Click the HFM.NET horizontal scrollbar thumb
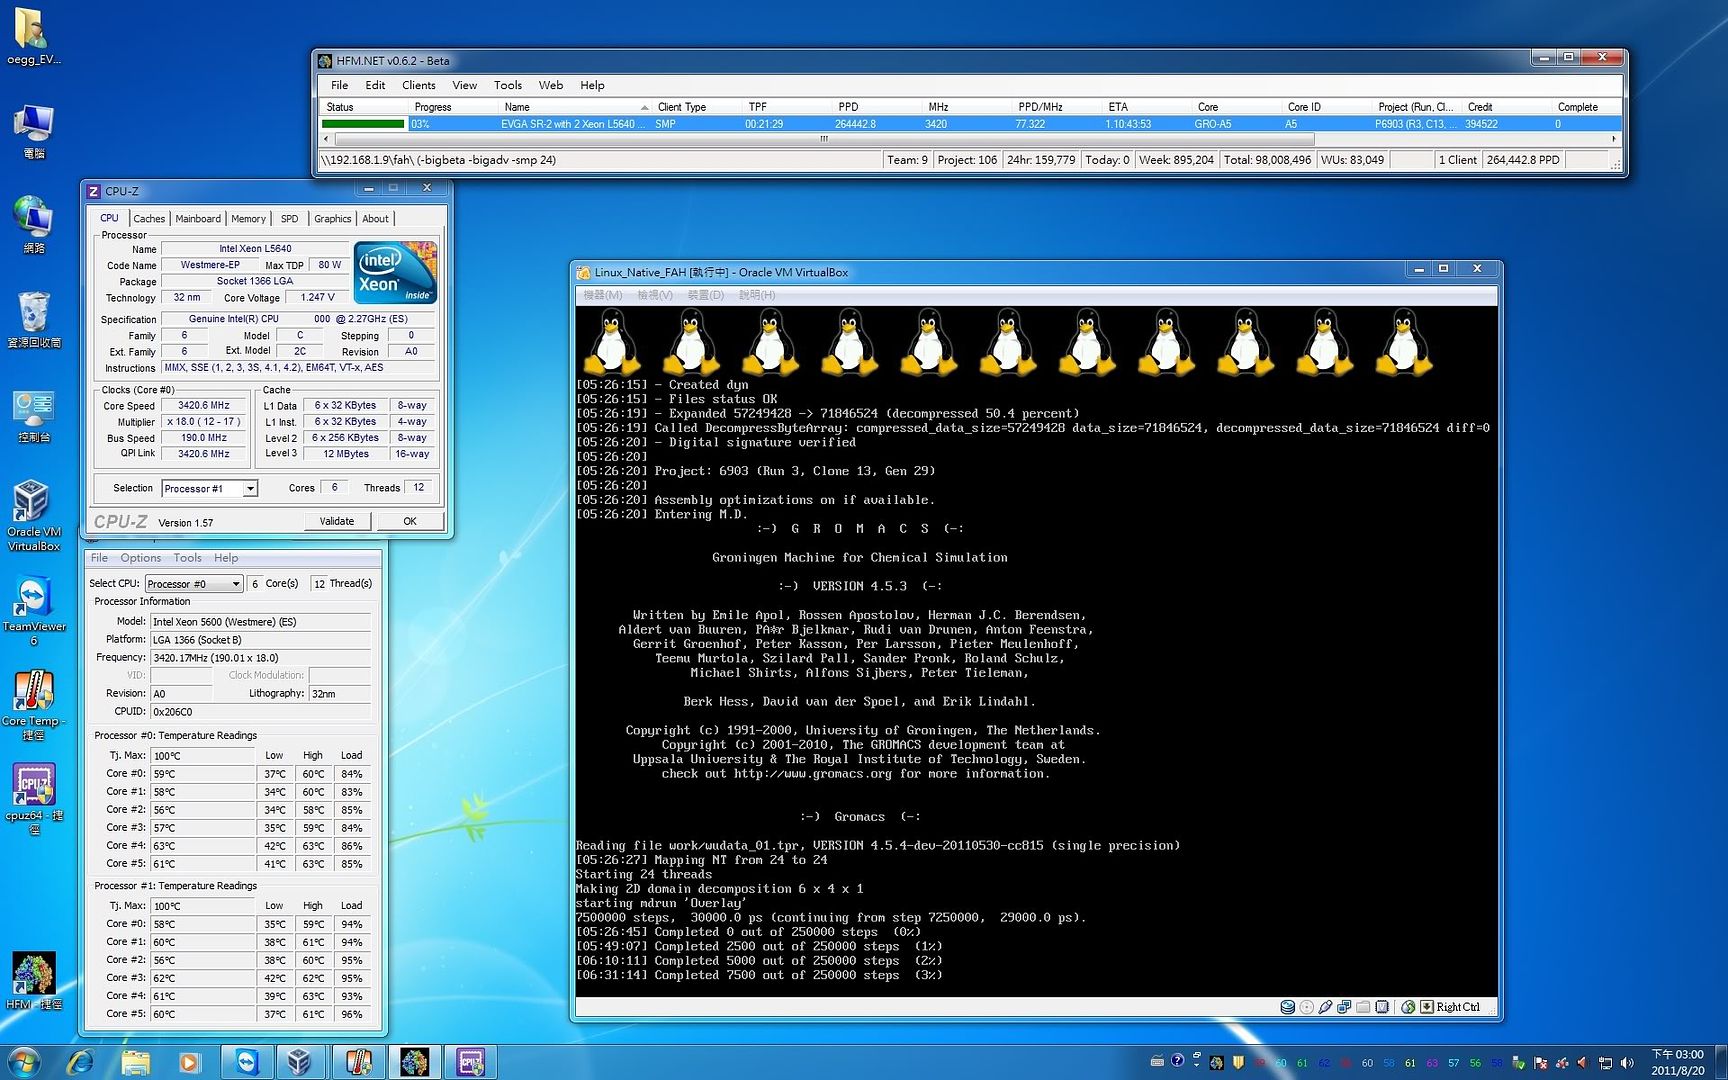This screenshot has height=1080, width=1728. point(824,139)
